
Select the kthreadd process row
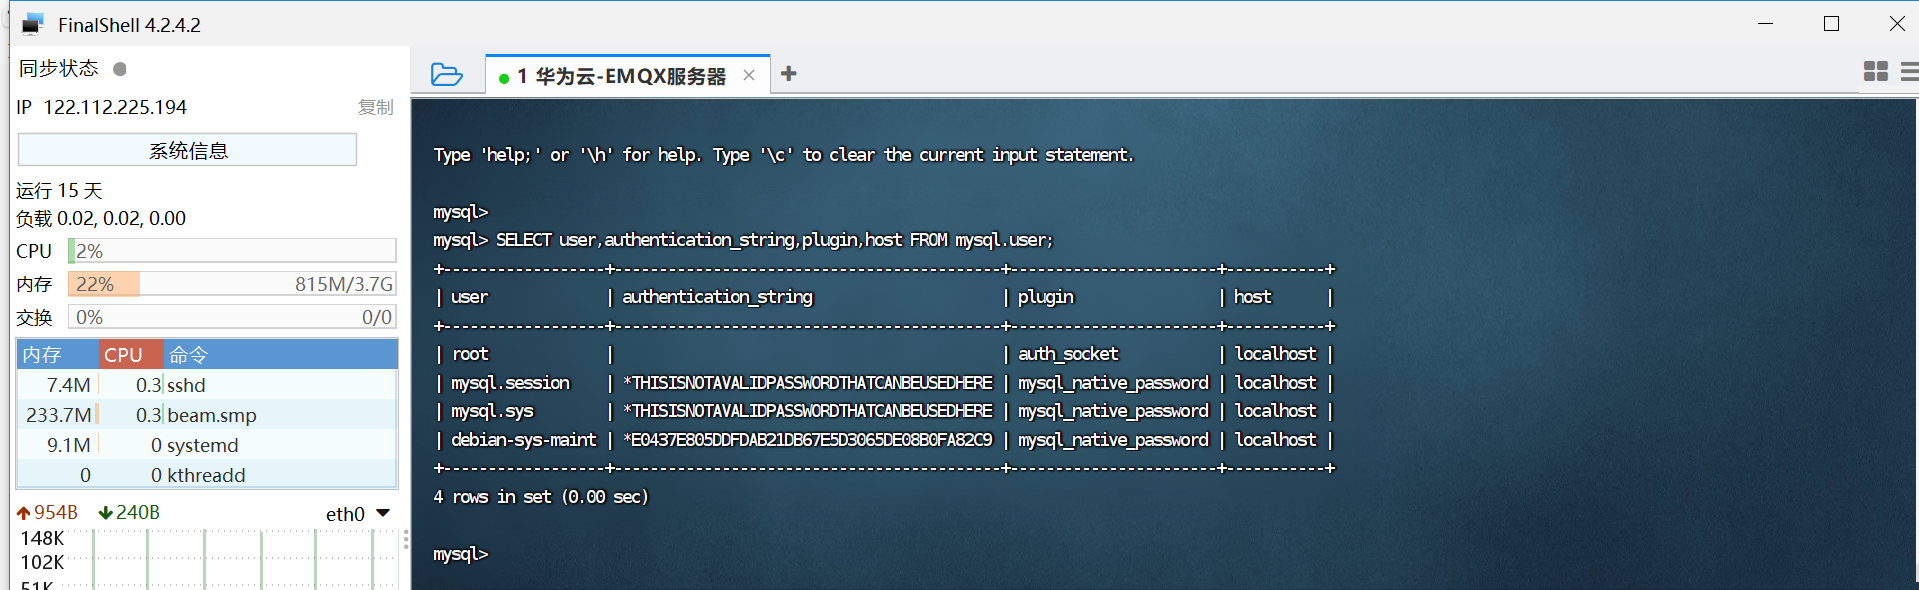(x=207, y=475)
